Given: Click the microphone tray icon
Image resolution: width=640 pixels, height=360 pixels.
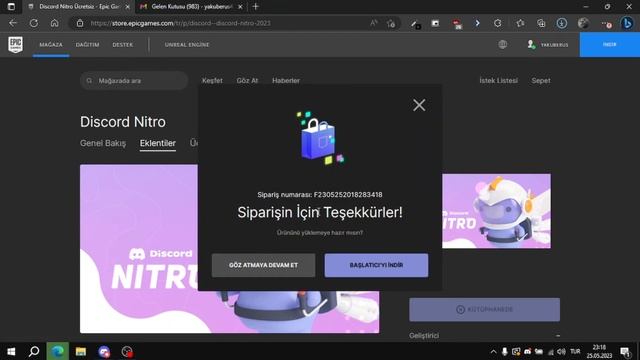Looking at the screenshot, I should 505,352.
